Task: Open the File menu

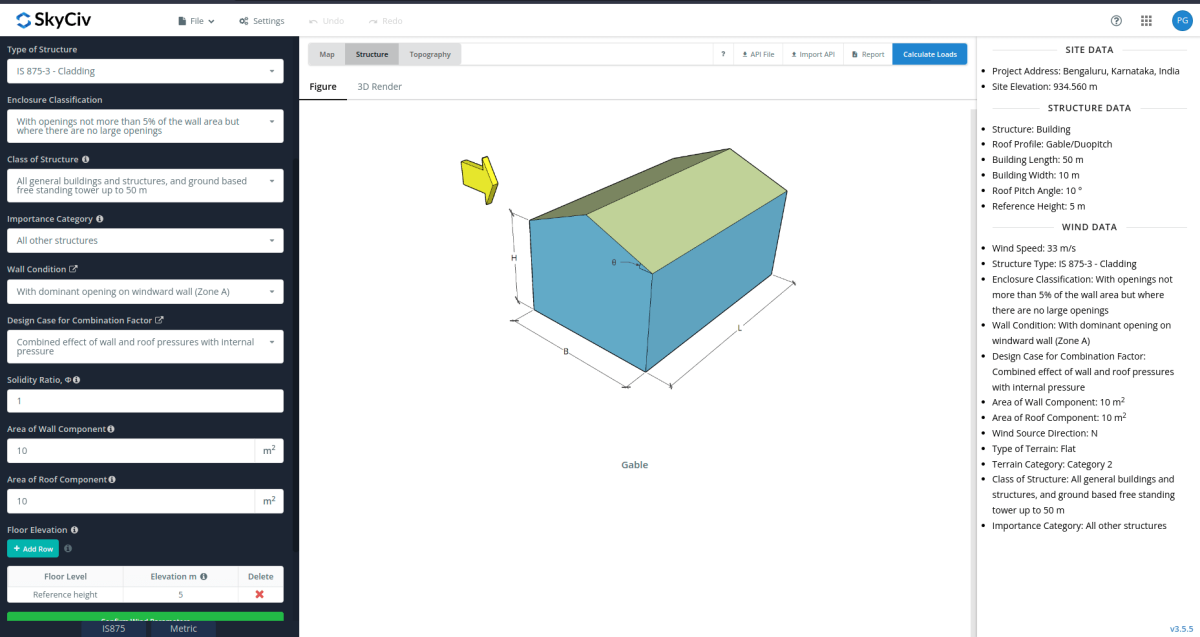Action: (x=196, y=21)
